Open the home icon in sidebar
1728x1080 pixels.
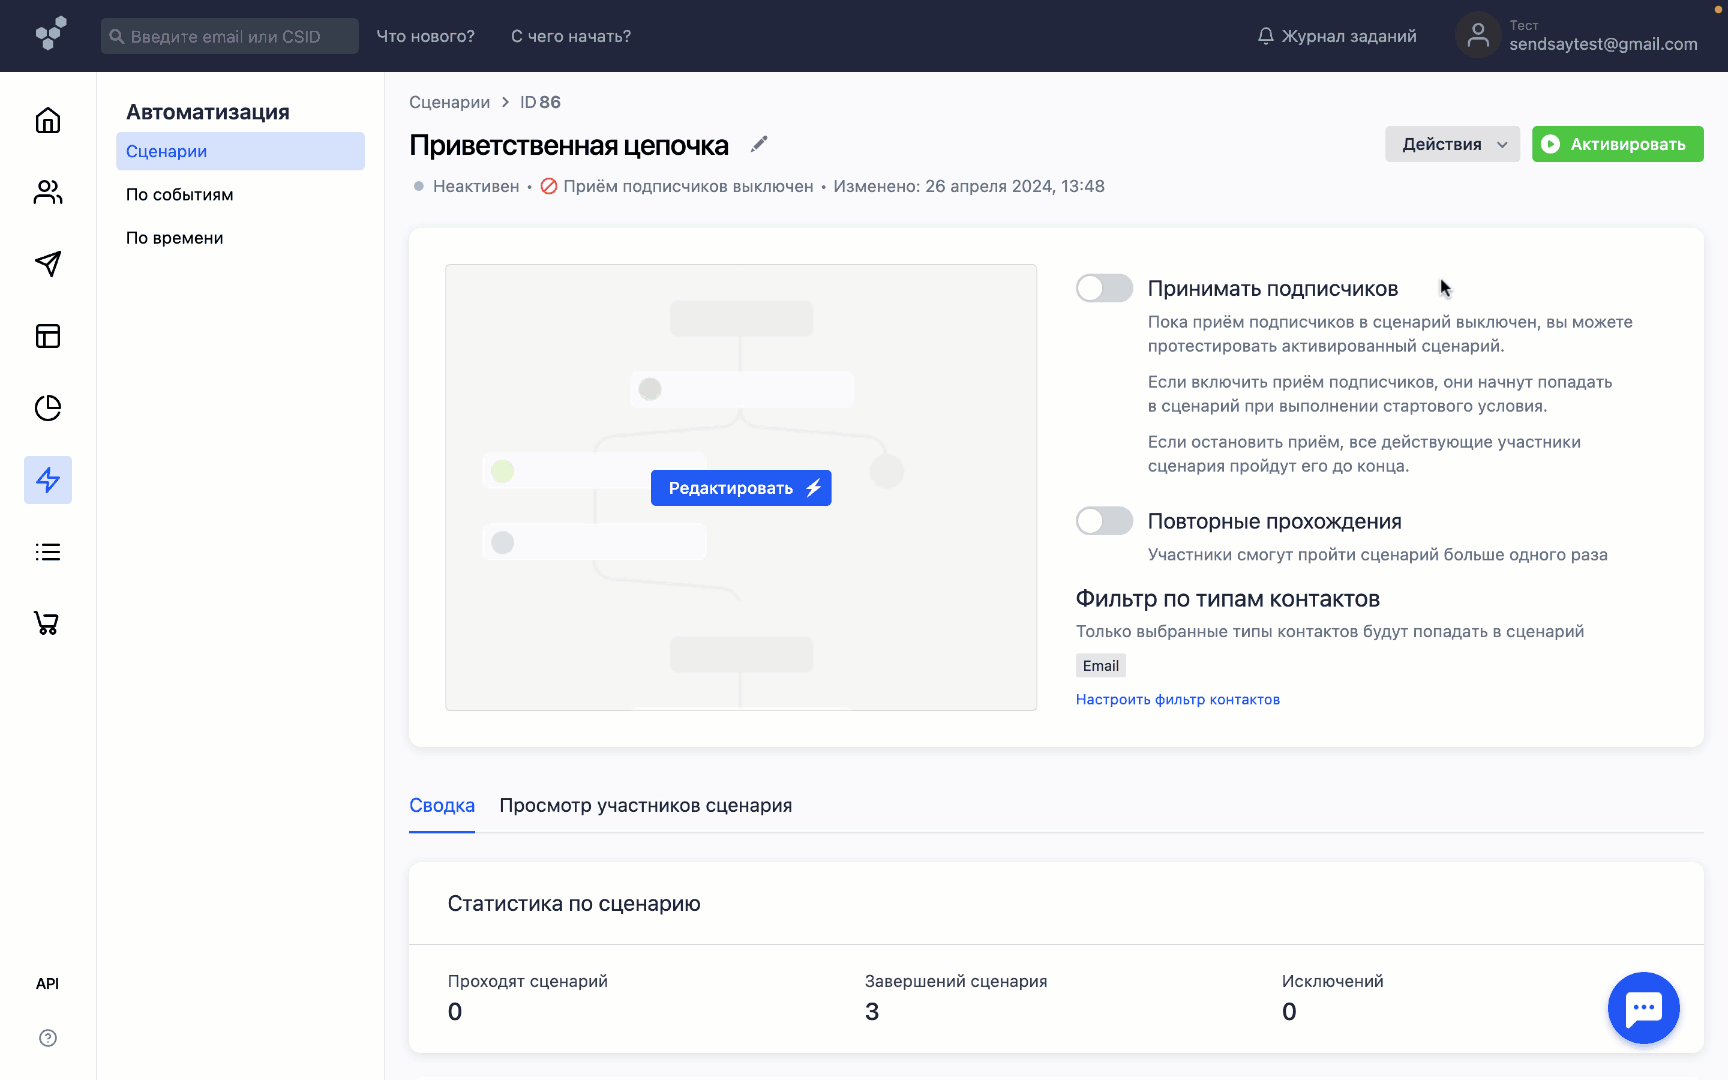[x=48, y=121]
